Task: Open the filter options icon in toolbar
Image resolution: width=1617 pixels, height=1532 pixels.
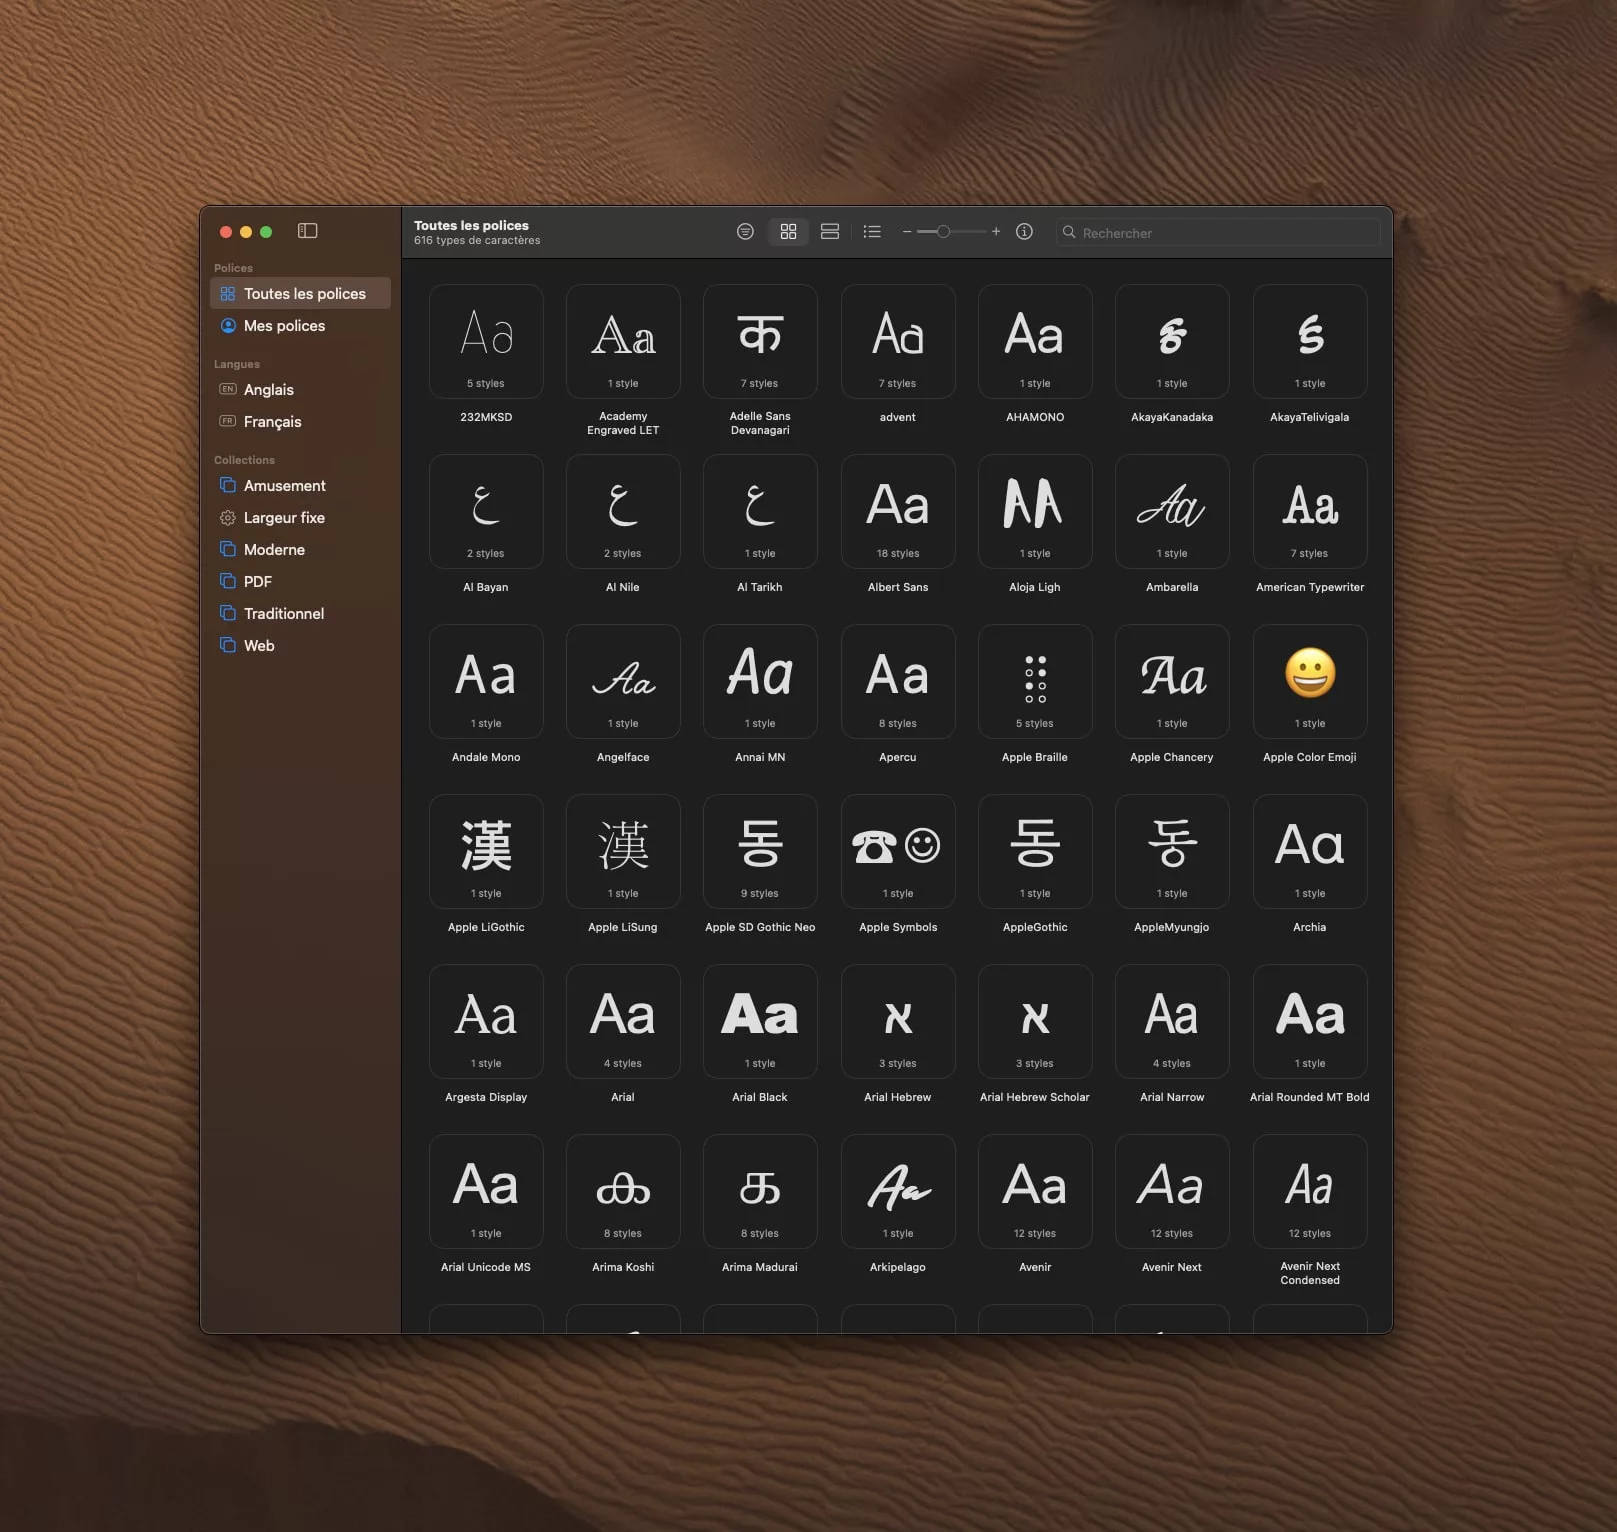Action: click(x=745, y=232)
